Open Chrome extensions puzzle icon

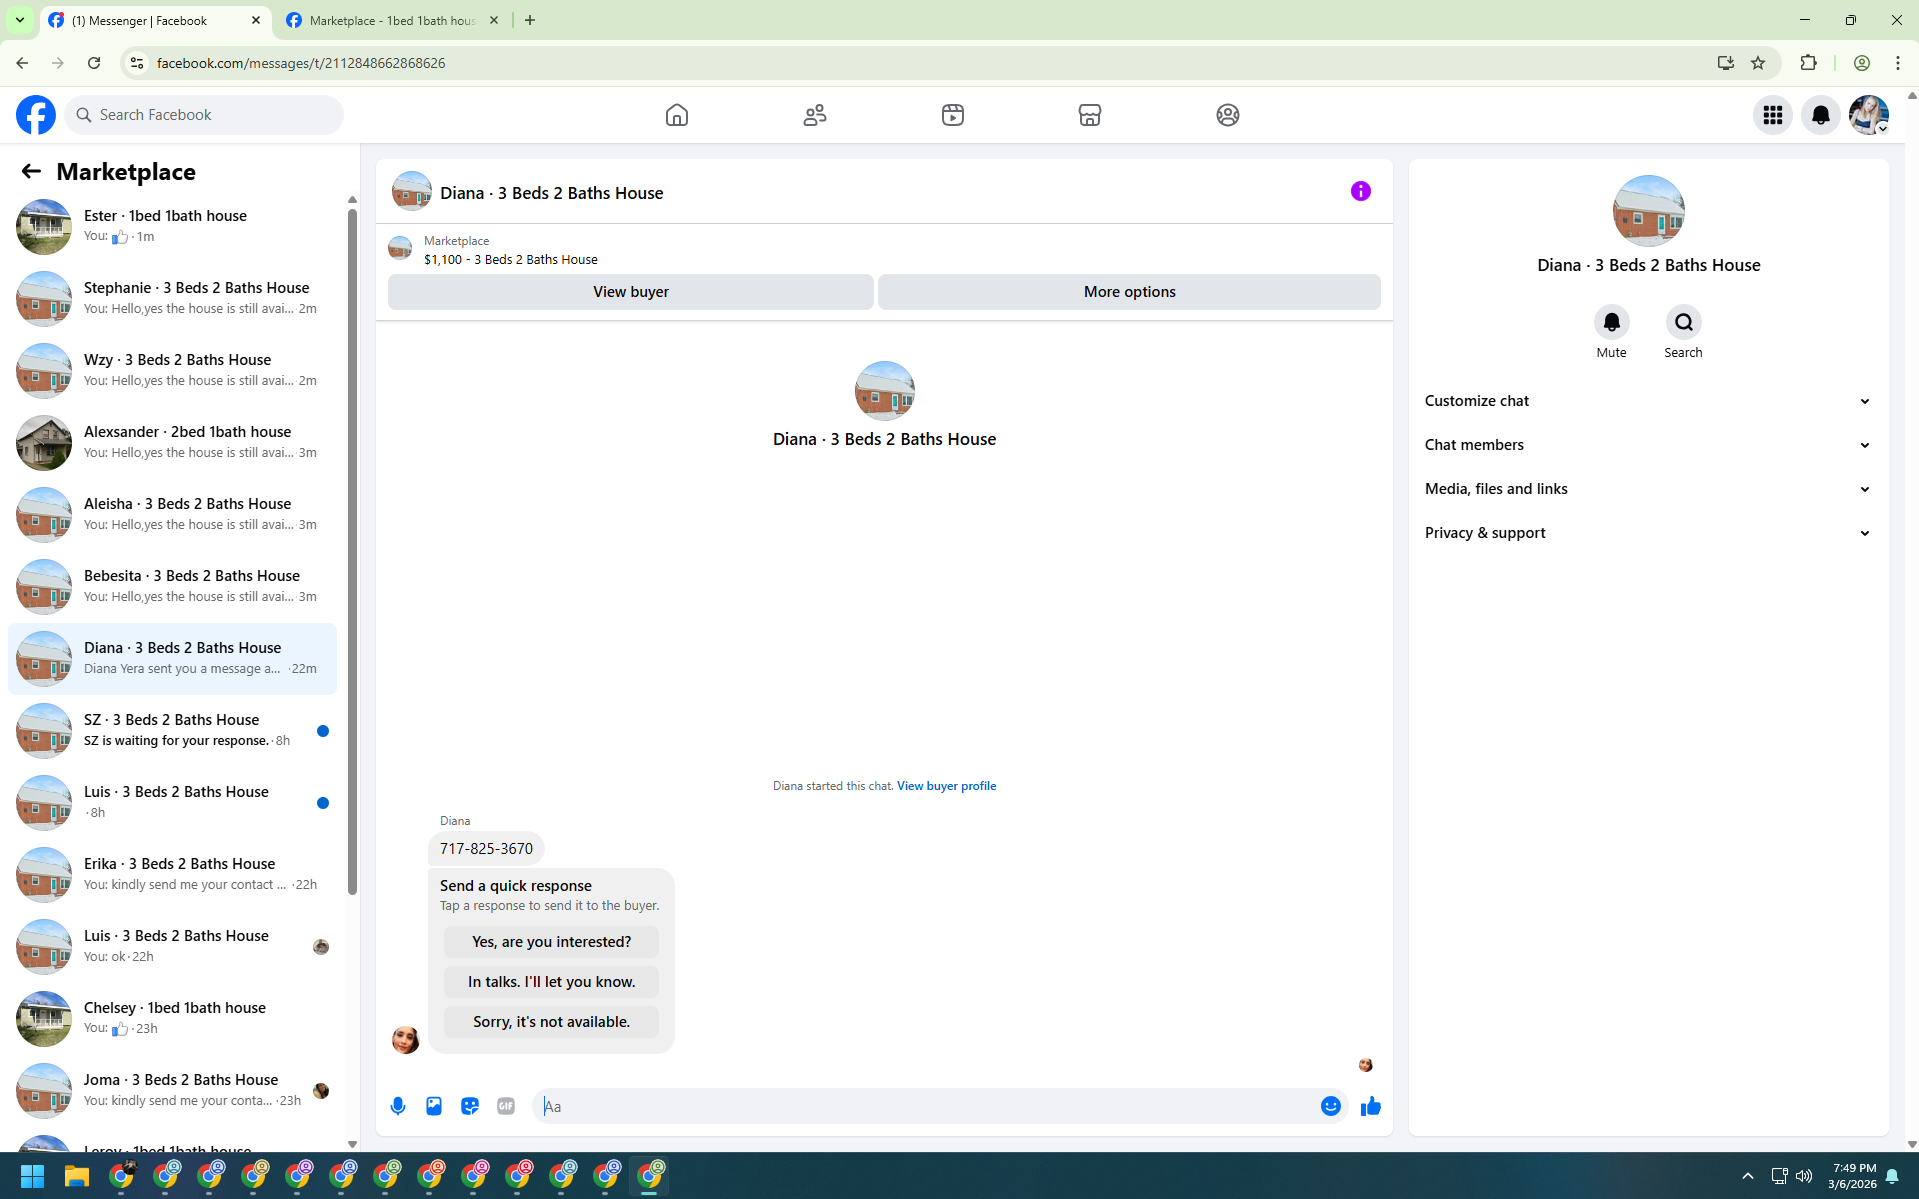point(1808,63)
